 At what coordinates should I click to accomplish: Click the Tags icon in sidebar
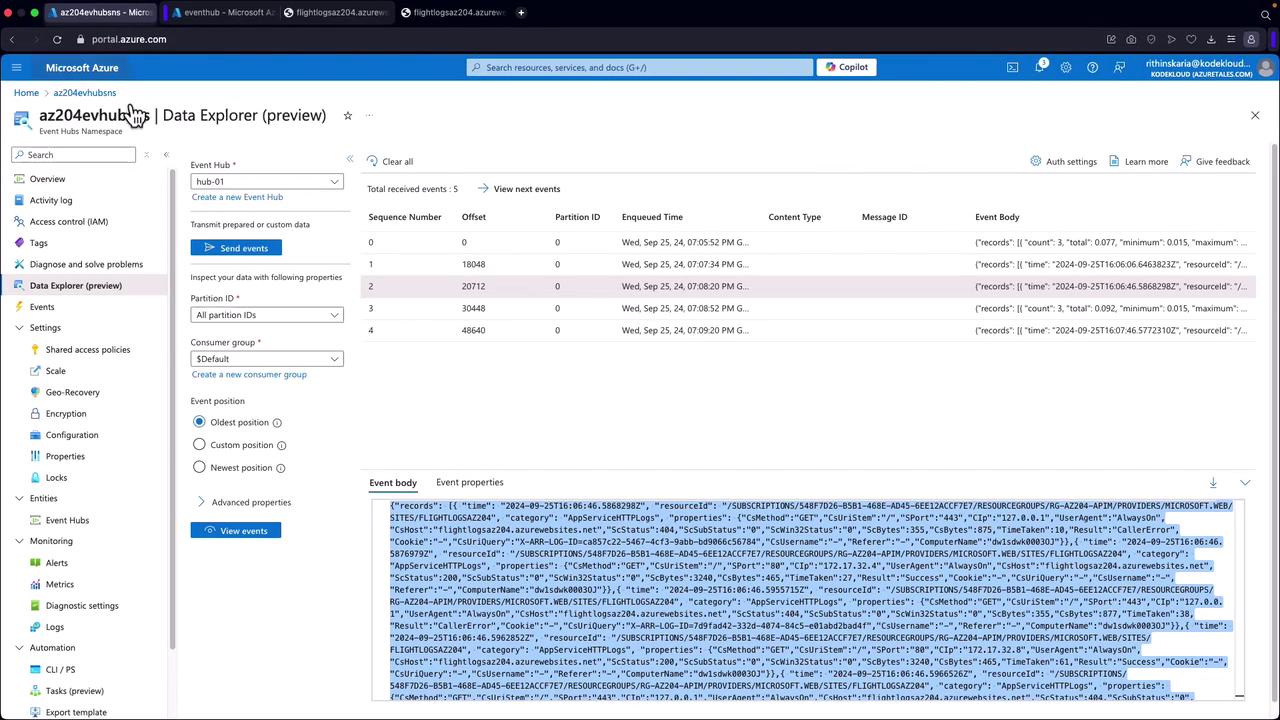(x=19, y=243)
